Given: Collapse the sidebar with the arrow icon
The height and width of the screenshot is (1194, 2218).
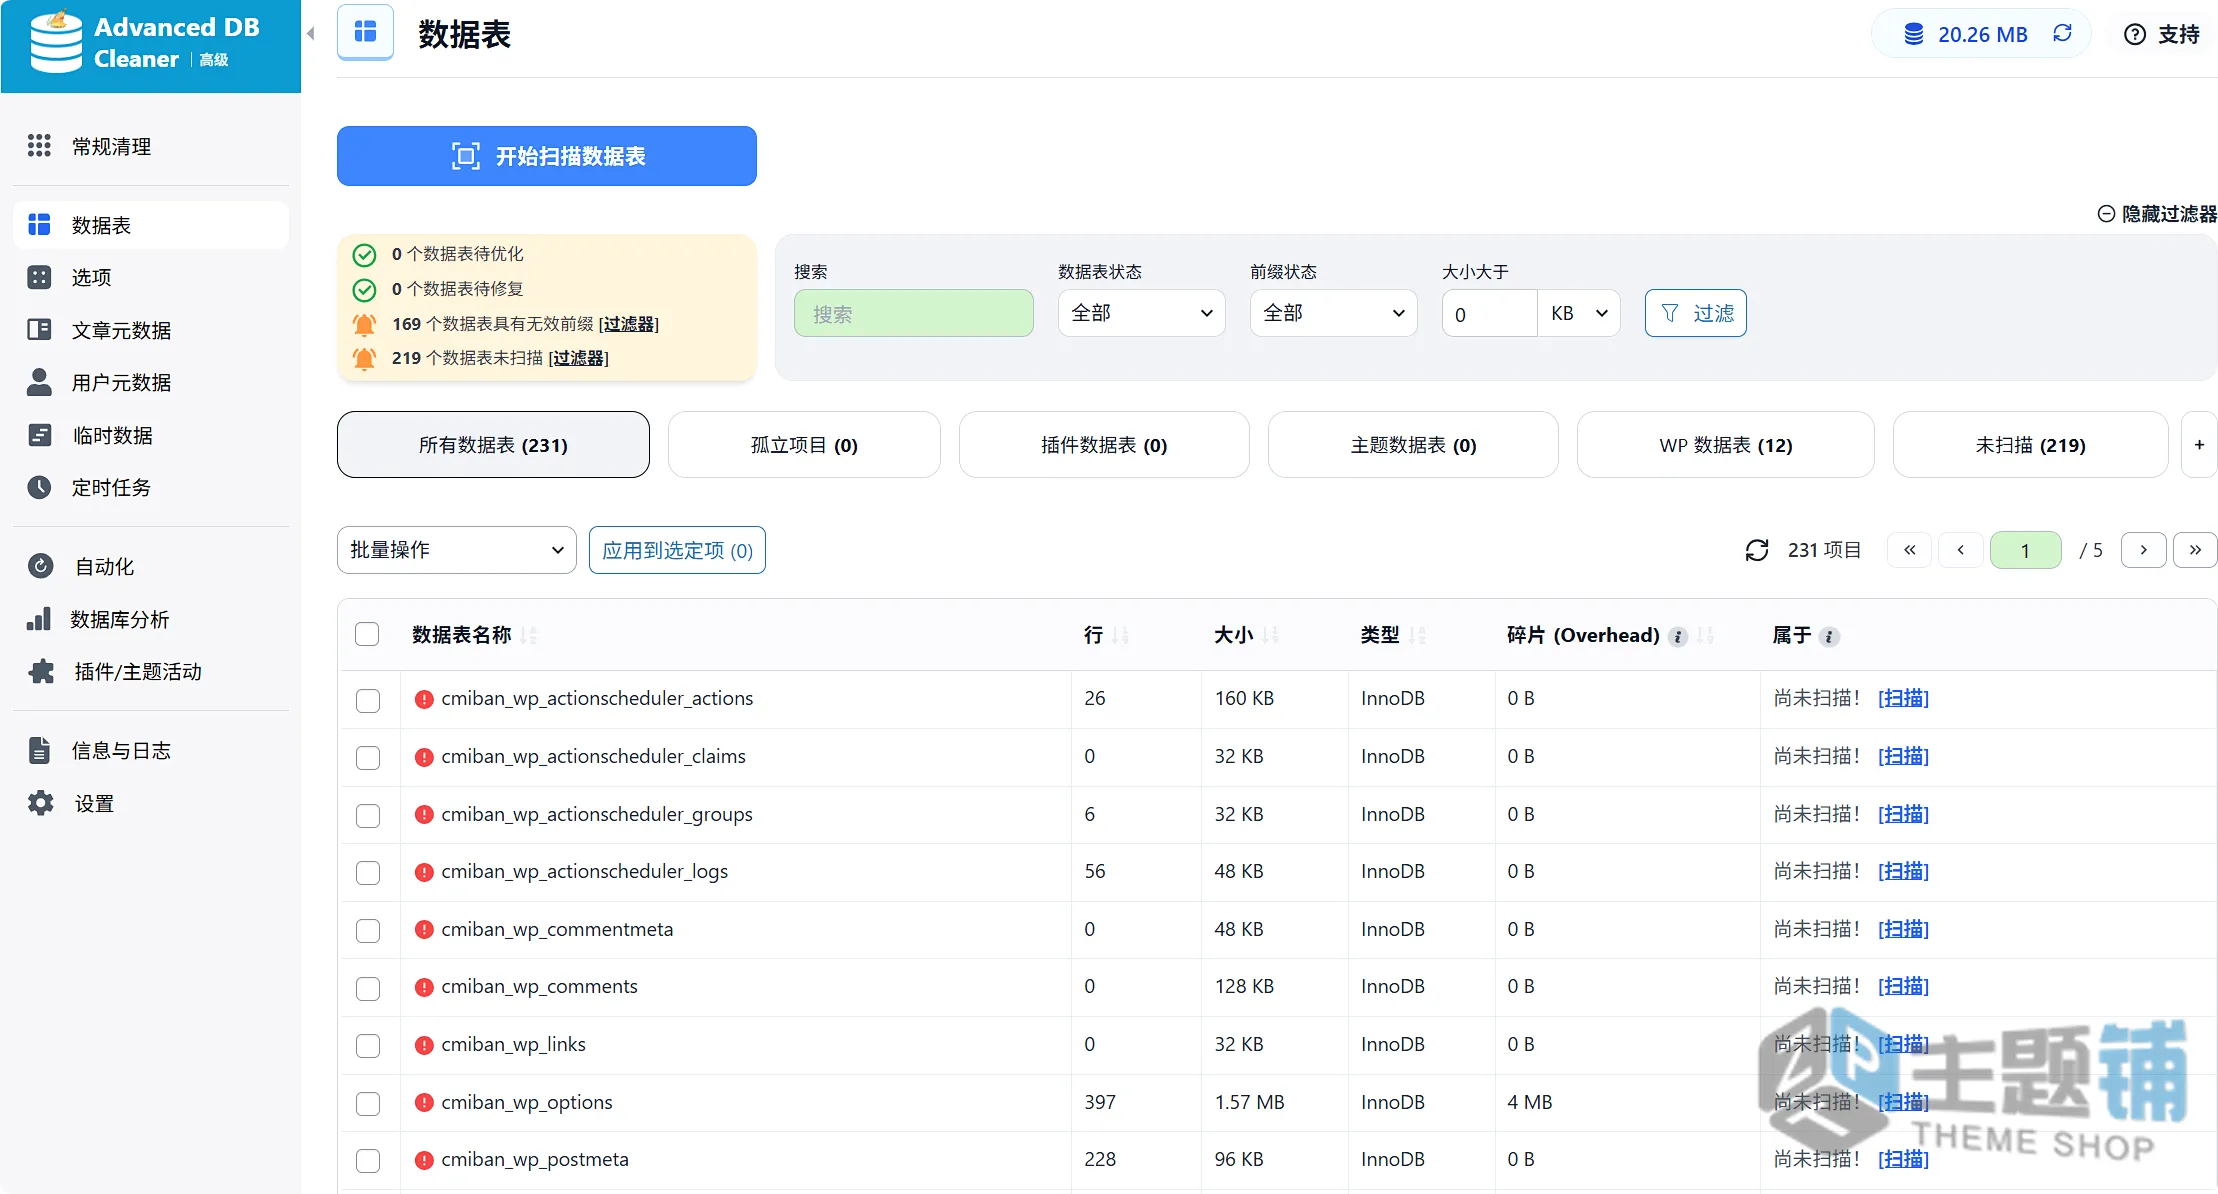Looking at the screenshot, I should point(311,34).
